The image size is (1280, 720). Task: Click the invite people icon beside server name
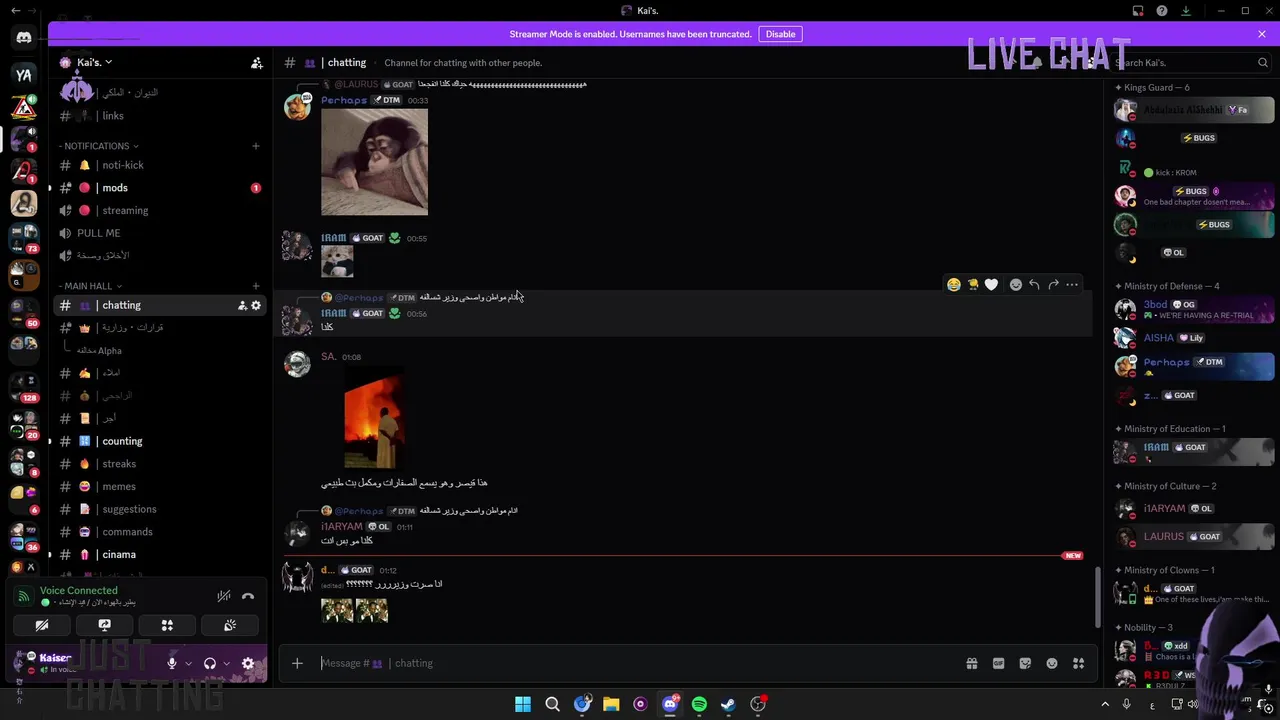coord(257,62)
